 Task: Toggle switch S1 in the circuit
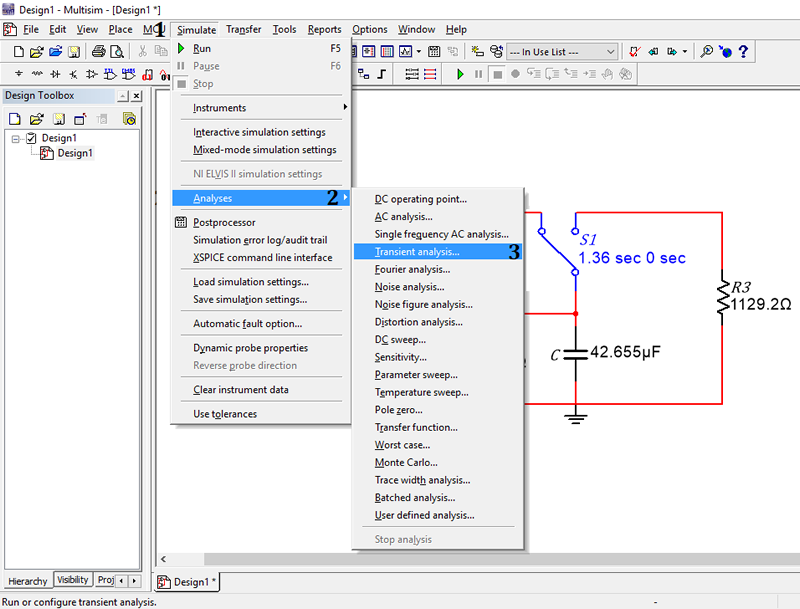559,250
